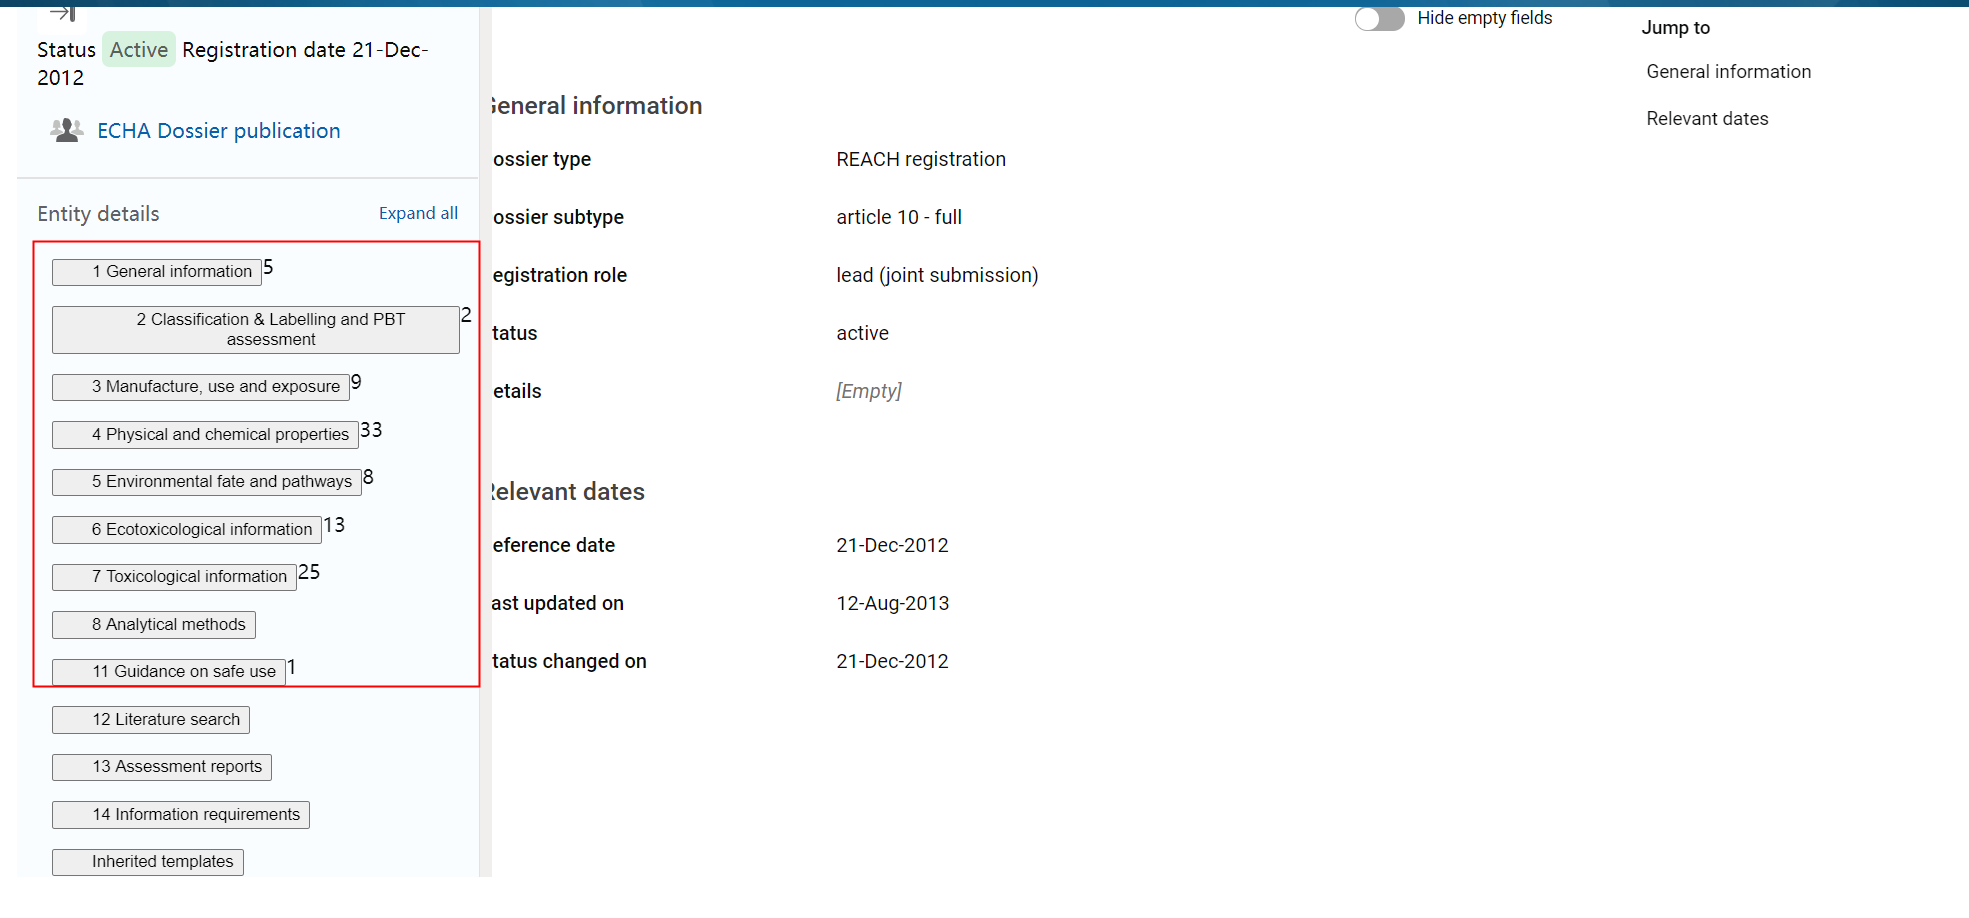Click the ECHA Dossier people icon
Image resolution: width=1969 pixels, height=918 pixels.
[66, 131]
